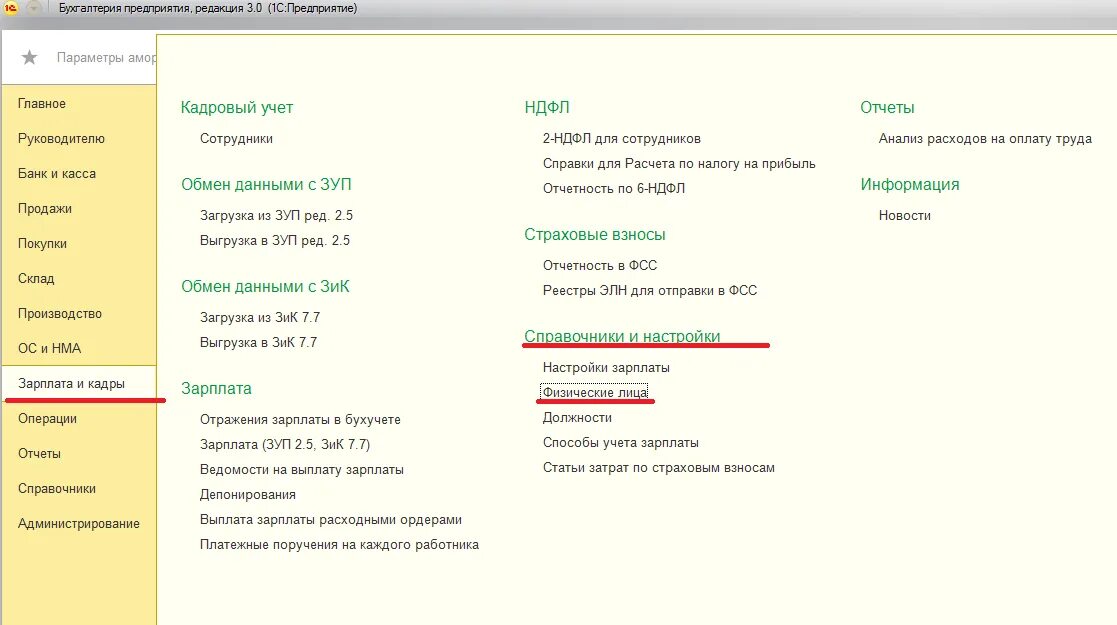Click the Зарплата group heading
1117x625 pixels.
pos(217,388)
